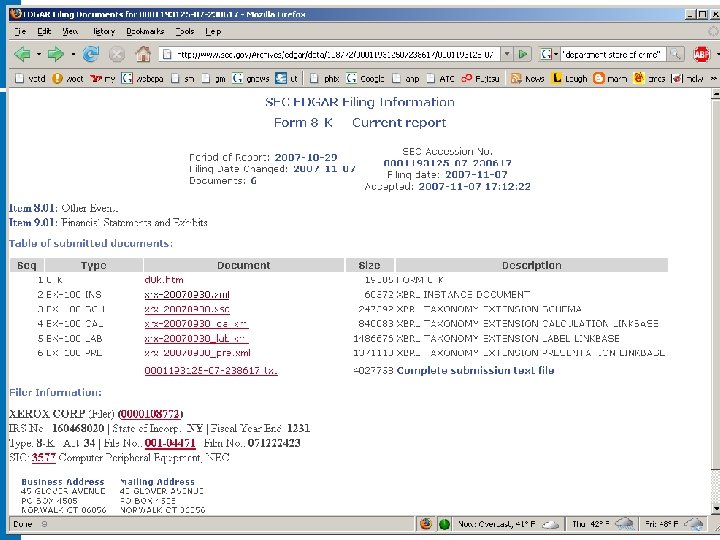
Task: Open the 'vstd' bookmark
Action: (x=30, y=79)
